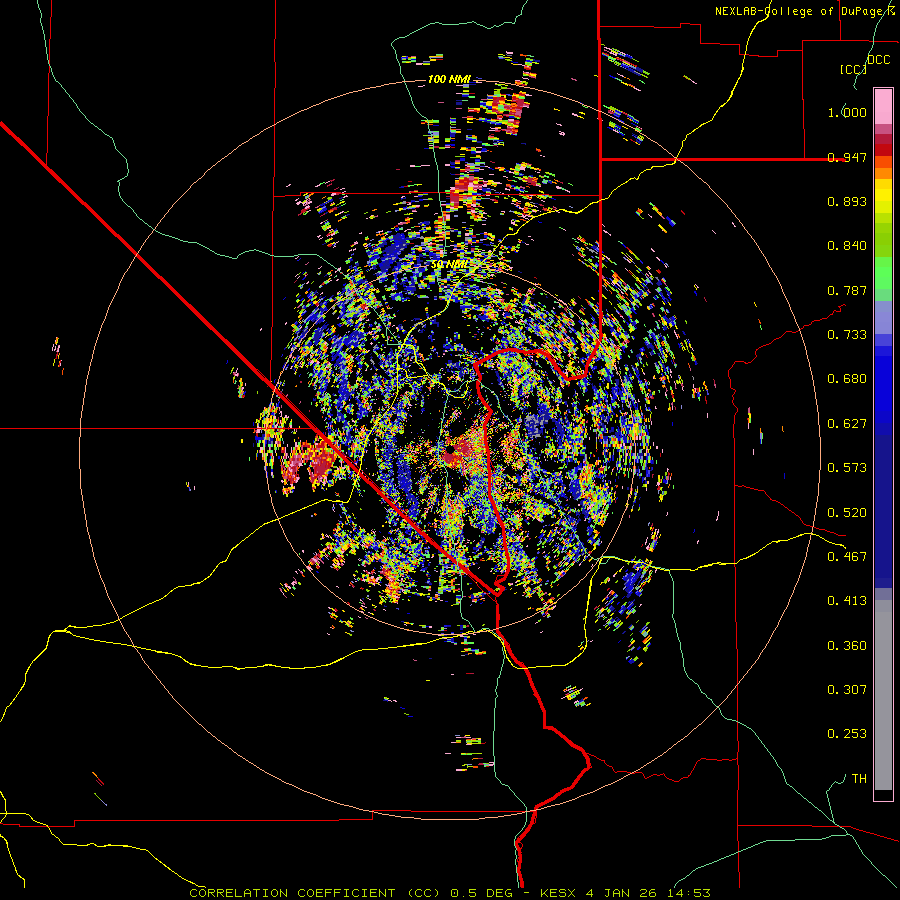Screen dimensions: 900x900
Task: Select the 0.360 scale value
Action: (x=847, y=646)
